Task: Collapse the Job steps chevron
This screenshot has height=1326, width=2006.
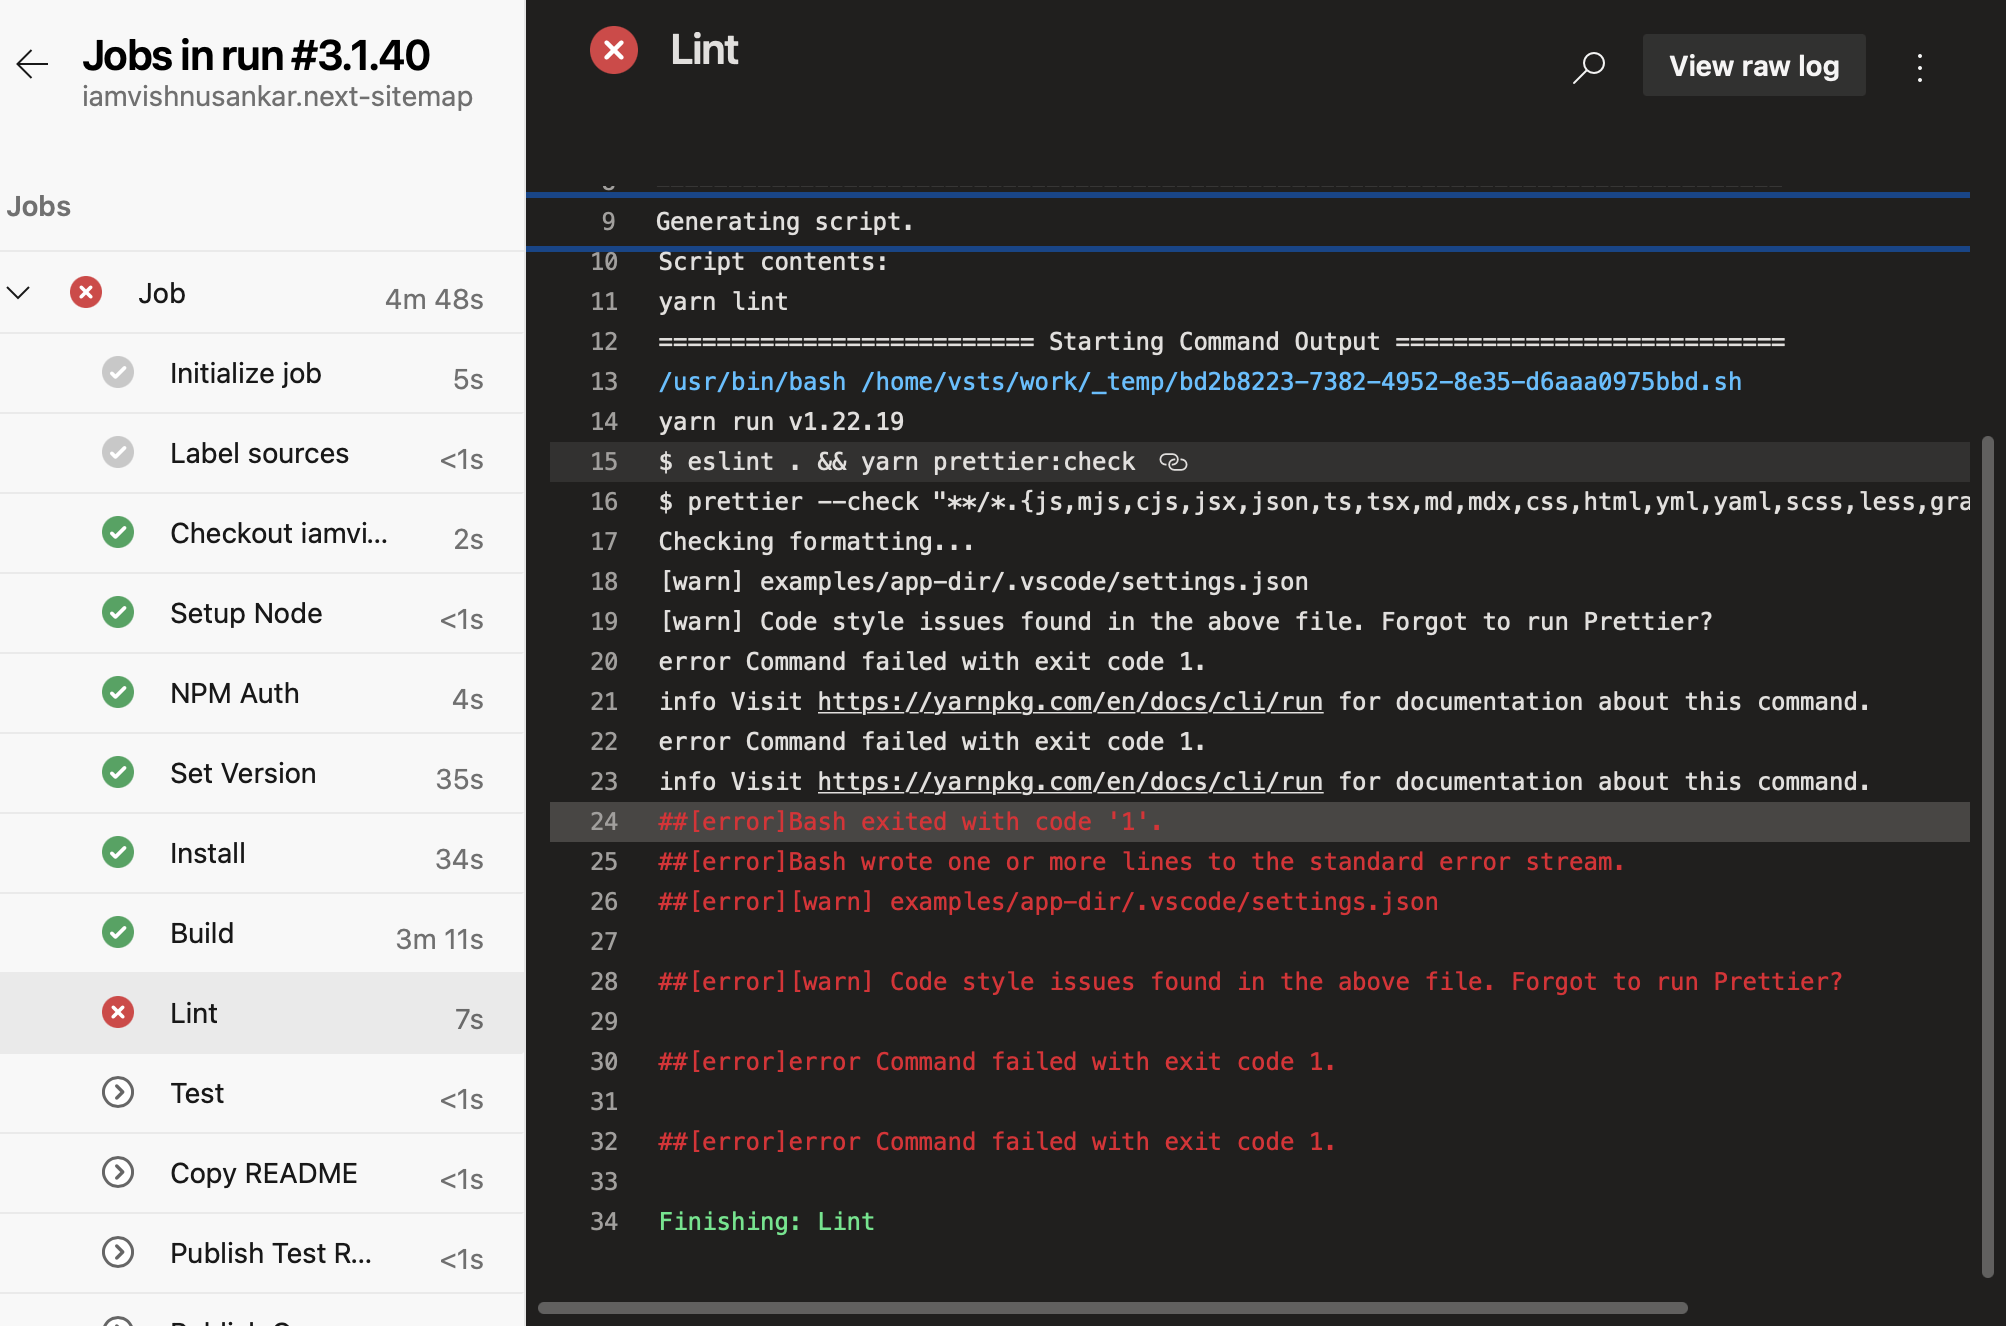Action: 19,293
